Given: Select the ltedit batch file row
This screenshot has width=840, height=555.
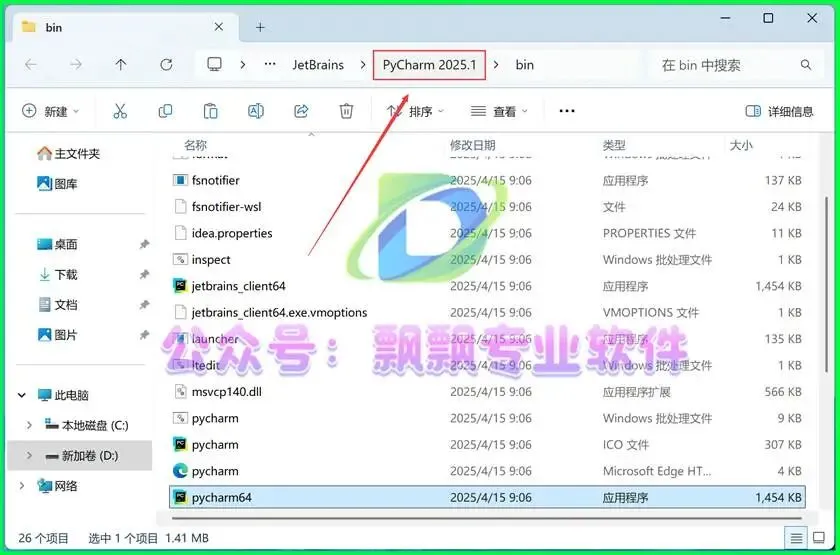Looking at the screenshot, I should pos(487,365).
